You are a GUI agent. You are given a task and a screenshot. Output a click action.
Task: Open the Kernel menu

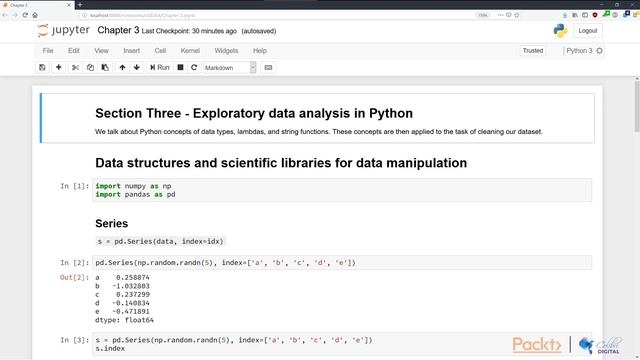(190, 51)
